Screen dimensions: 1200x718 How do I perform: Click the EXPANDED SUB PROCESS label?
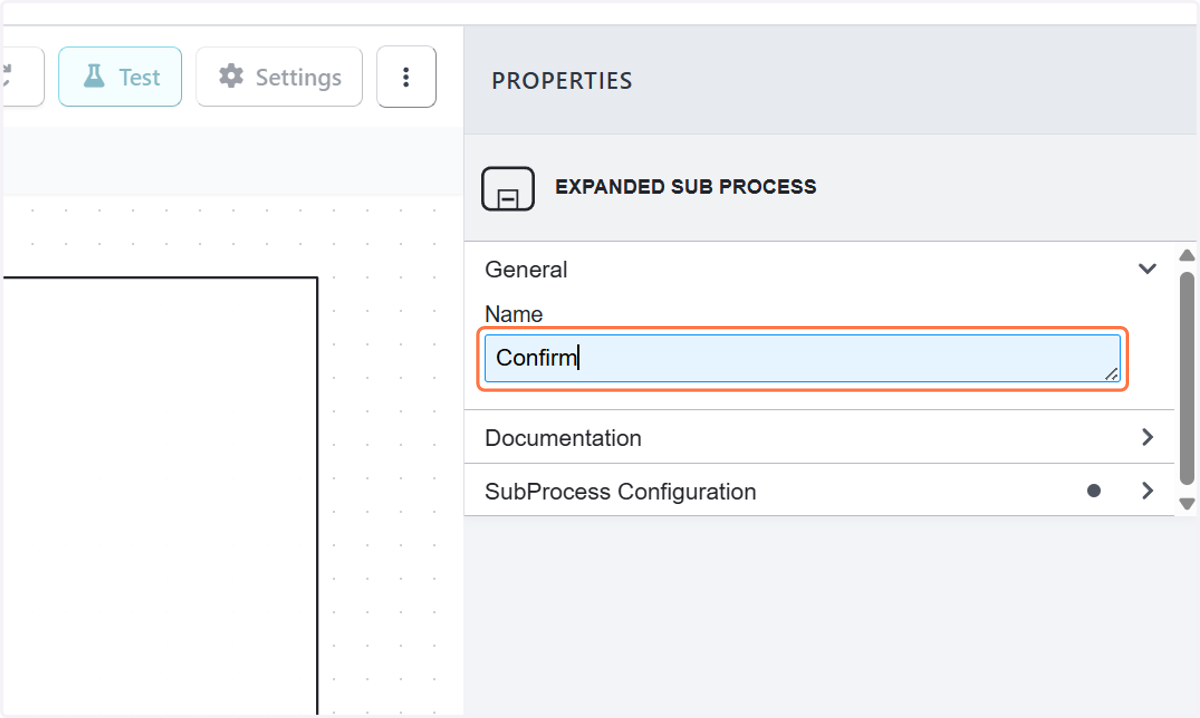(686, 187)
